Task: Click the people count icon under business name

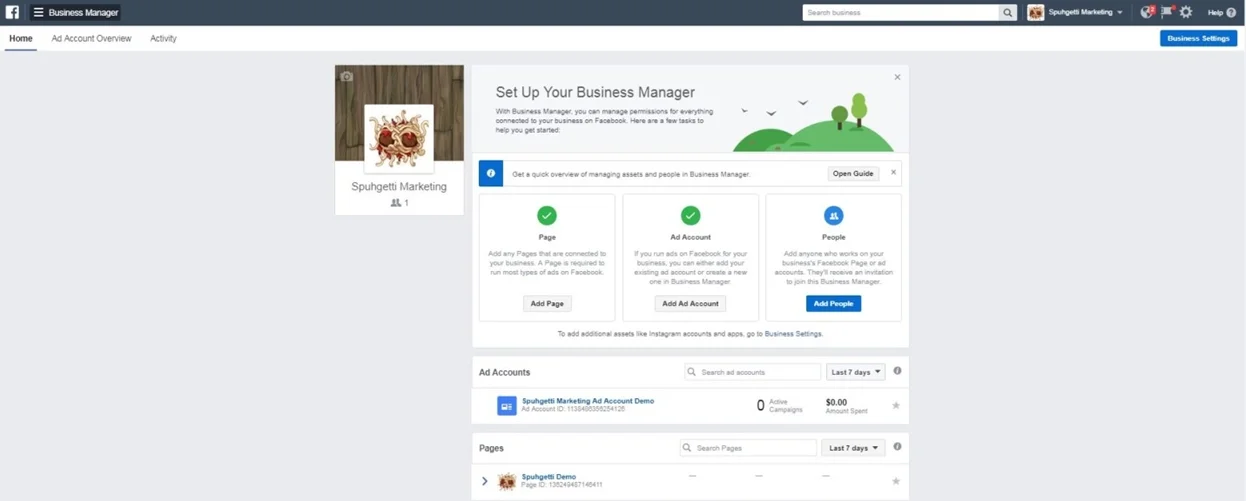Action: [395, 203]
